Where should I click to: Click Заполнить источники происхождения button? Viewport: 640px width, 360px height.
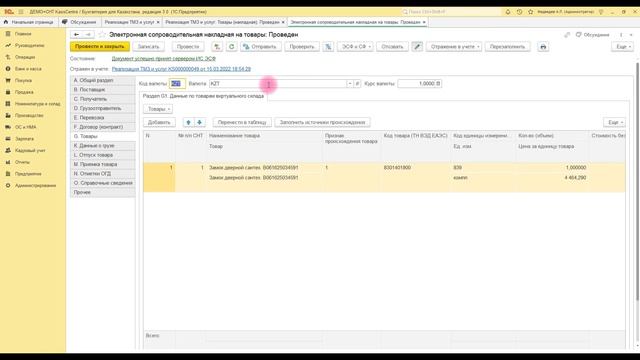point(322,122)
